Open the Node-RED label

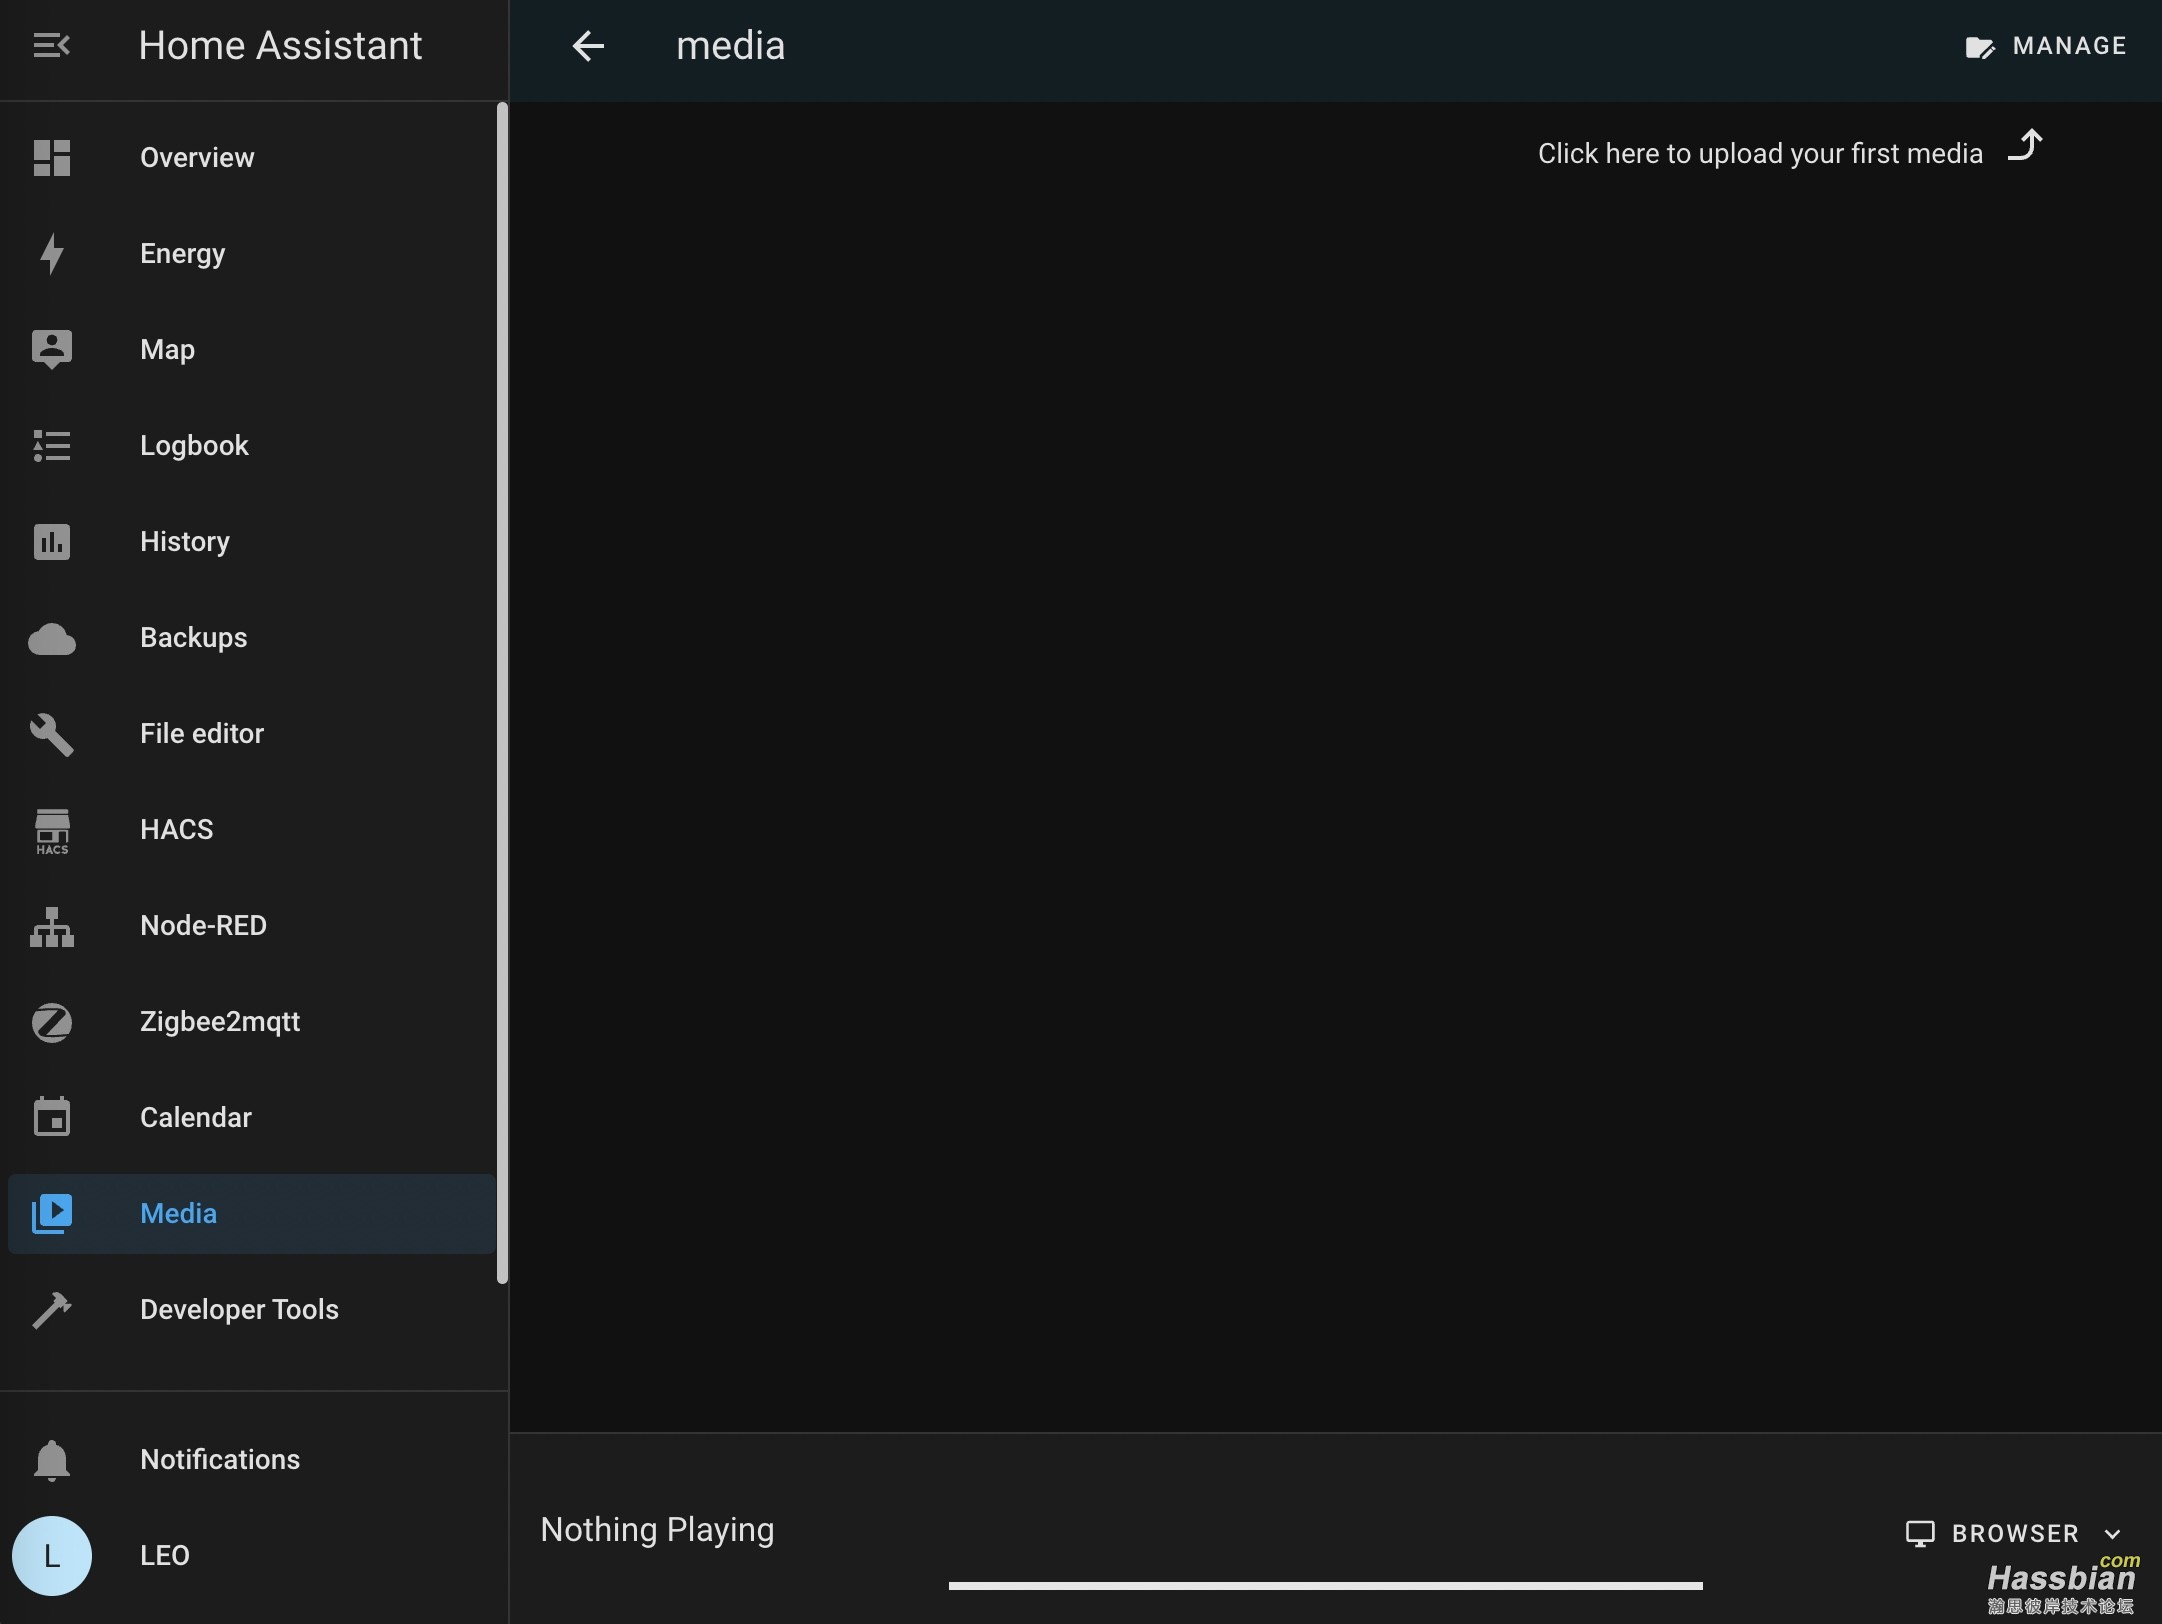pos(203,926)
